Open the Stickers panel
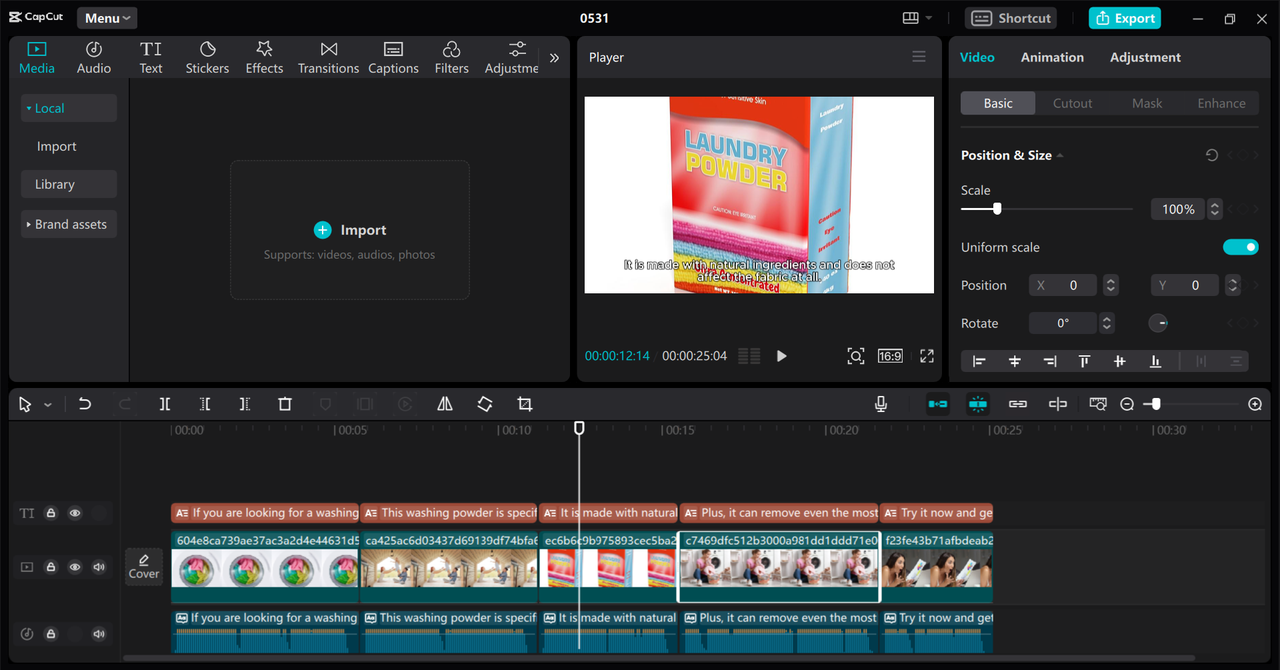This screenshot has height=670, width=1280. tap(207, 58)
